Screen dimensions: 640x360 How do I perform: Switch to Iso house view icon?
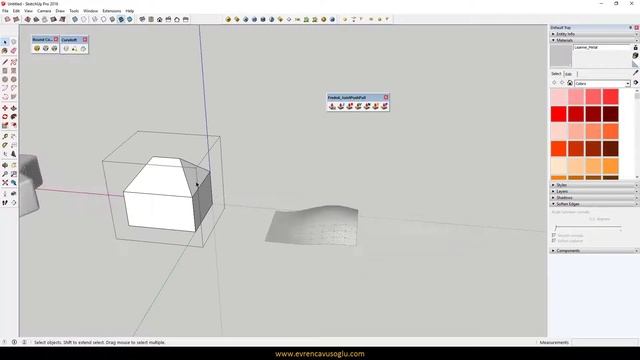click(142, 19)
